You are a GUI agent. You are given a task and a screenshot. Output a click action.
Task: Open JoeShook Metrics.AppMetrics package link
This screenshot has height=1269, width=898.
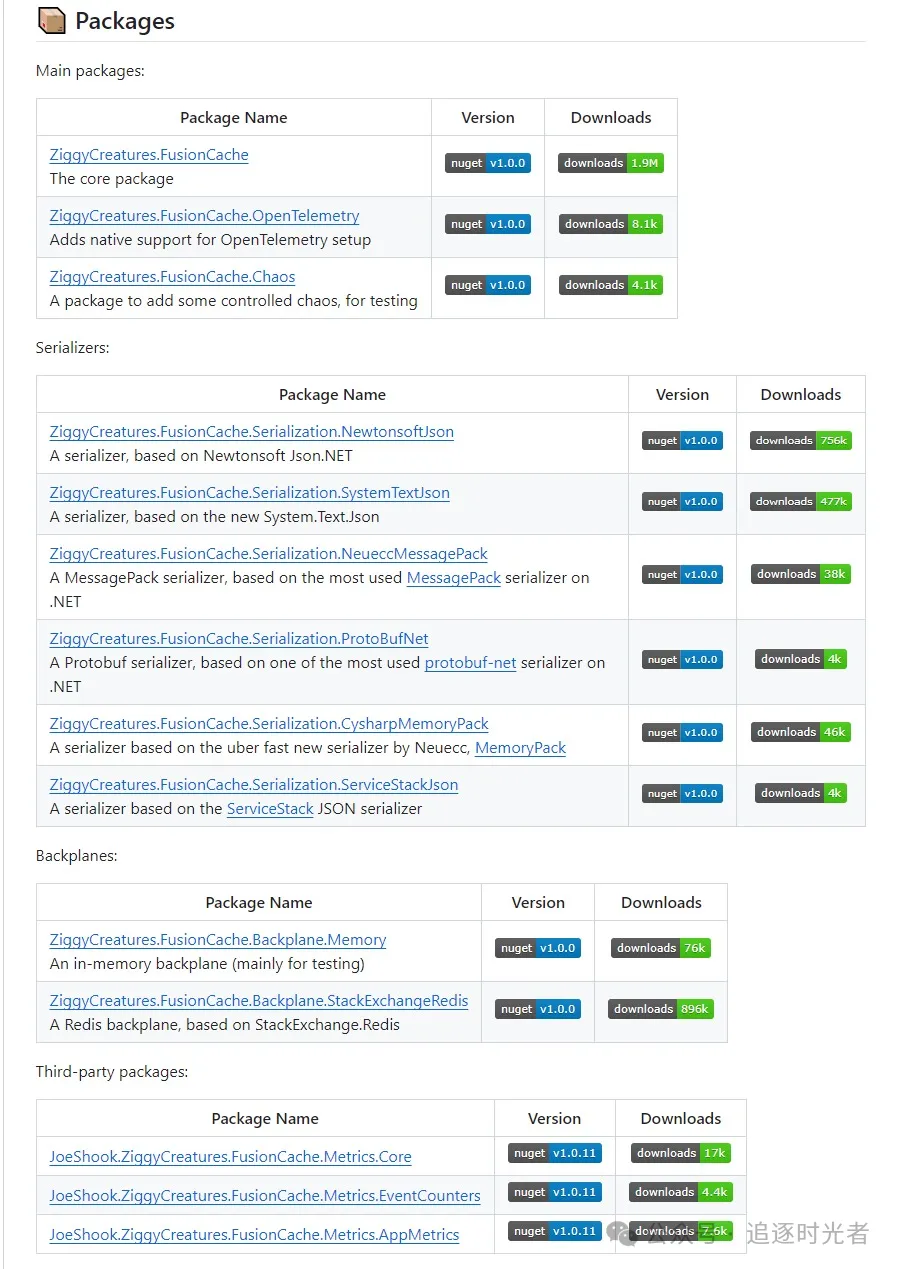pyautogui.click(x=254, y=1235)
